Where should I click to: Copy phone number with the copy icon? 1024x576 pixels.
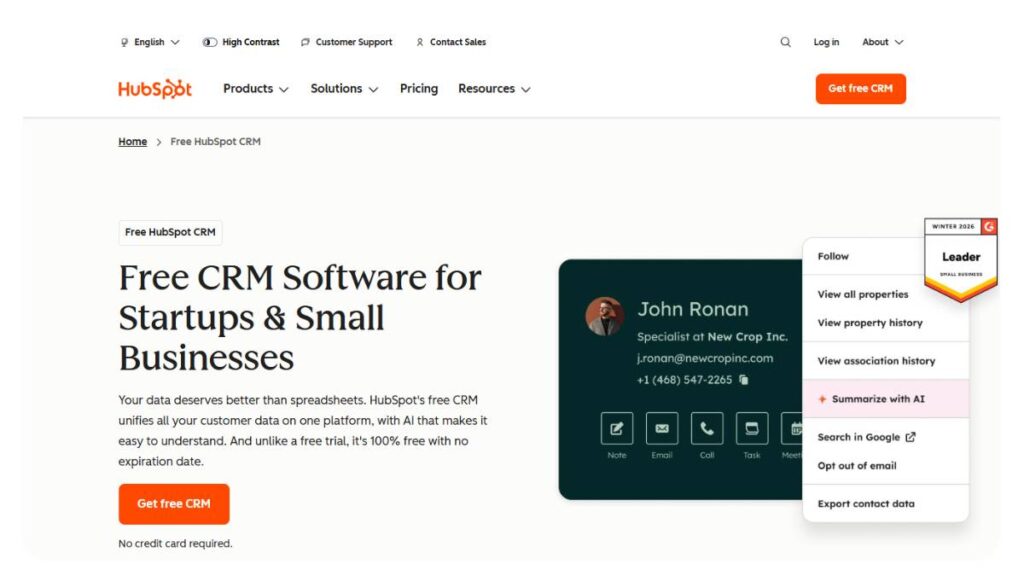coord(743,379)
